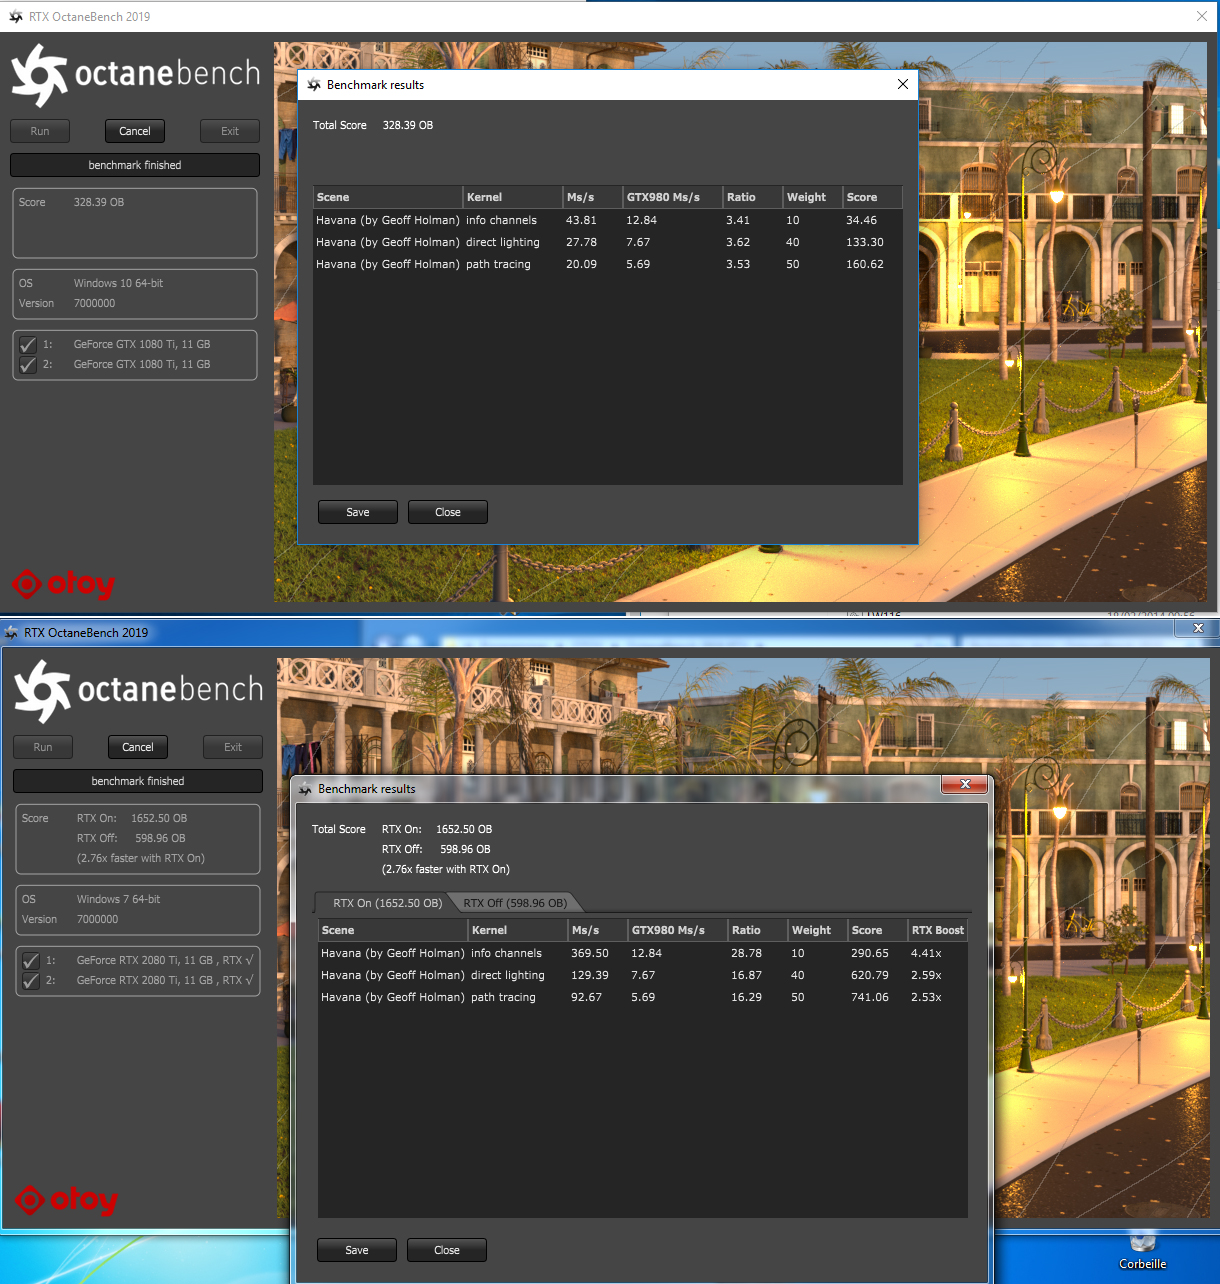Click benchmark finished status in bottom window

[x=138, y=781]
